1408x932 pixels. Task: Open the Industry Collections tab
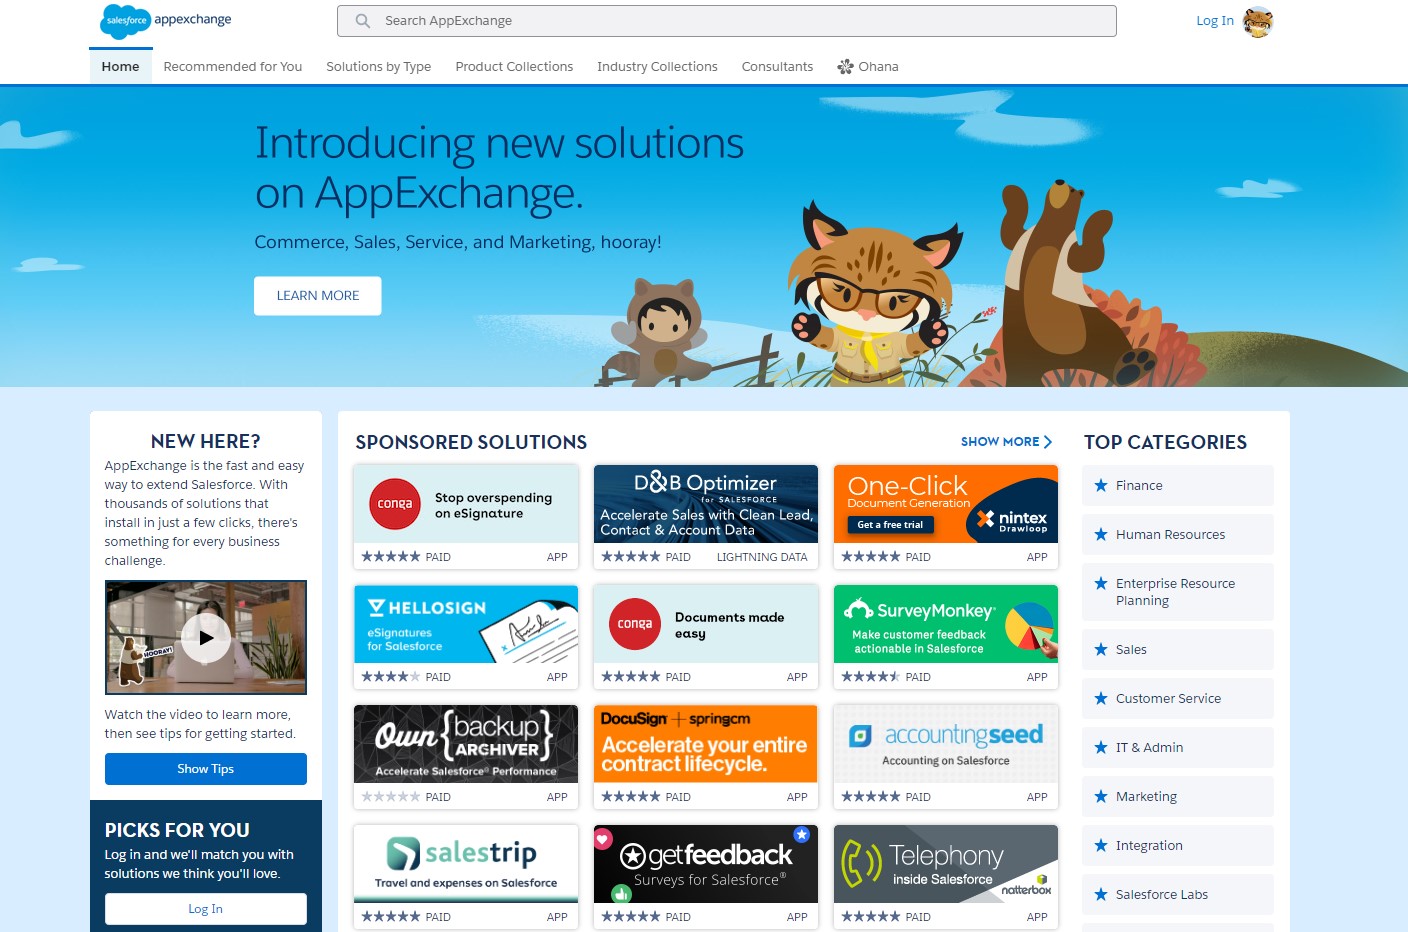657,67
